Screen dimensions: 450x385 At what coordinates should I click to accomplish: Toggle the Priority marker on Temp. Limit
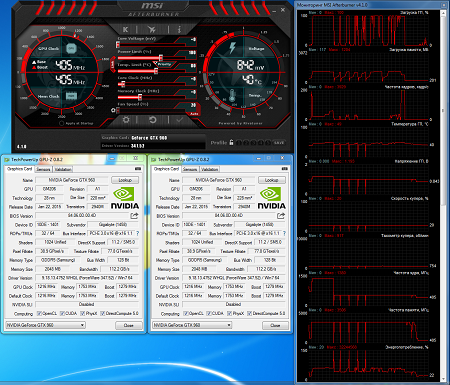164,64
